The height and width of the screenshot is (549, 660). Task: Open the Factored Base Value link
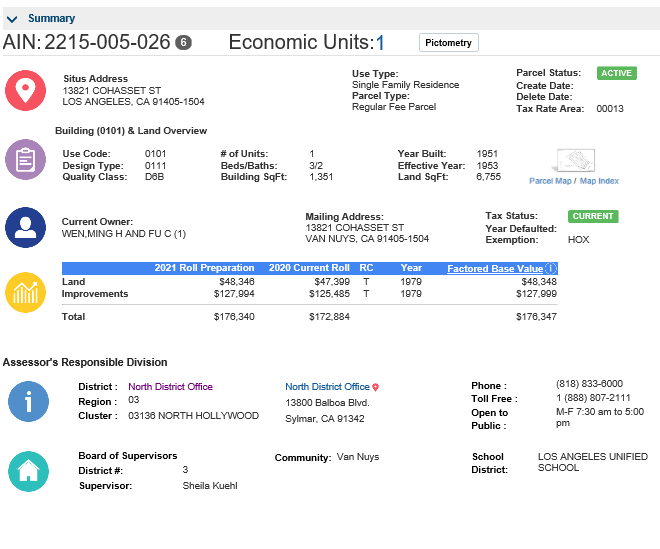coord(495,269)
